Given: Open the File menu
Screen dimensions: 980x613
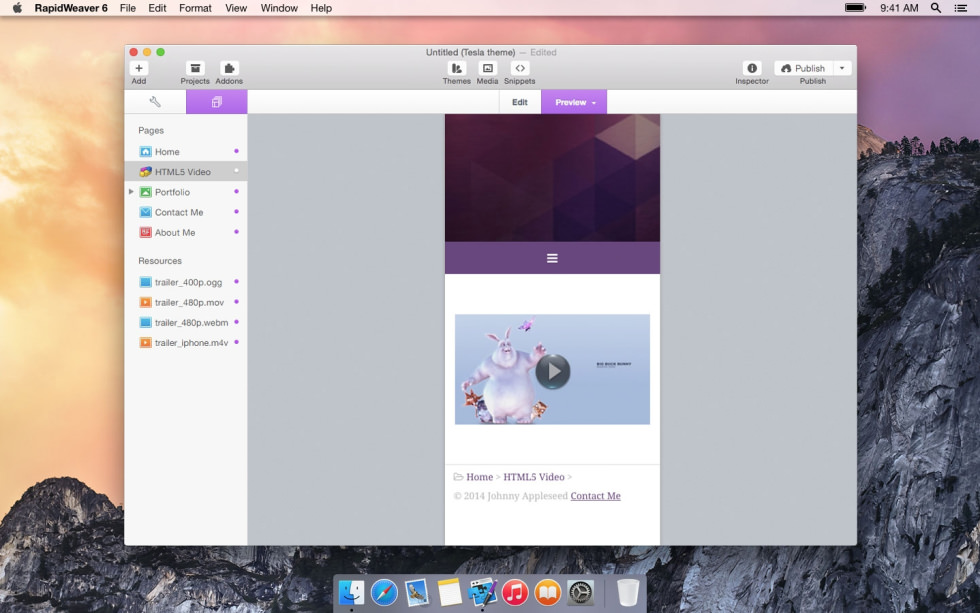Looking at the screenshot, I should click(128, 8).
